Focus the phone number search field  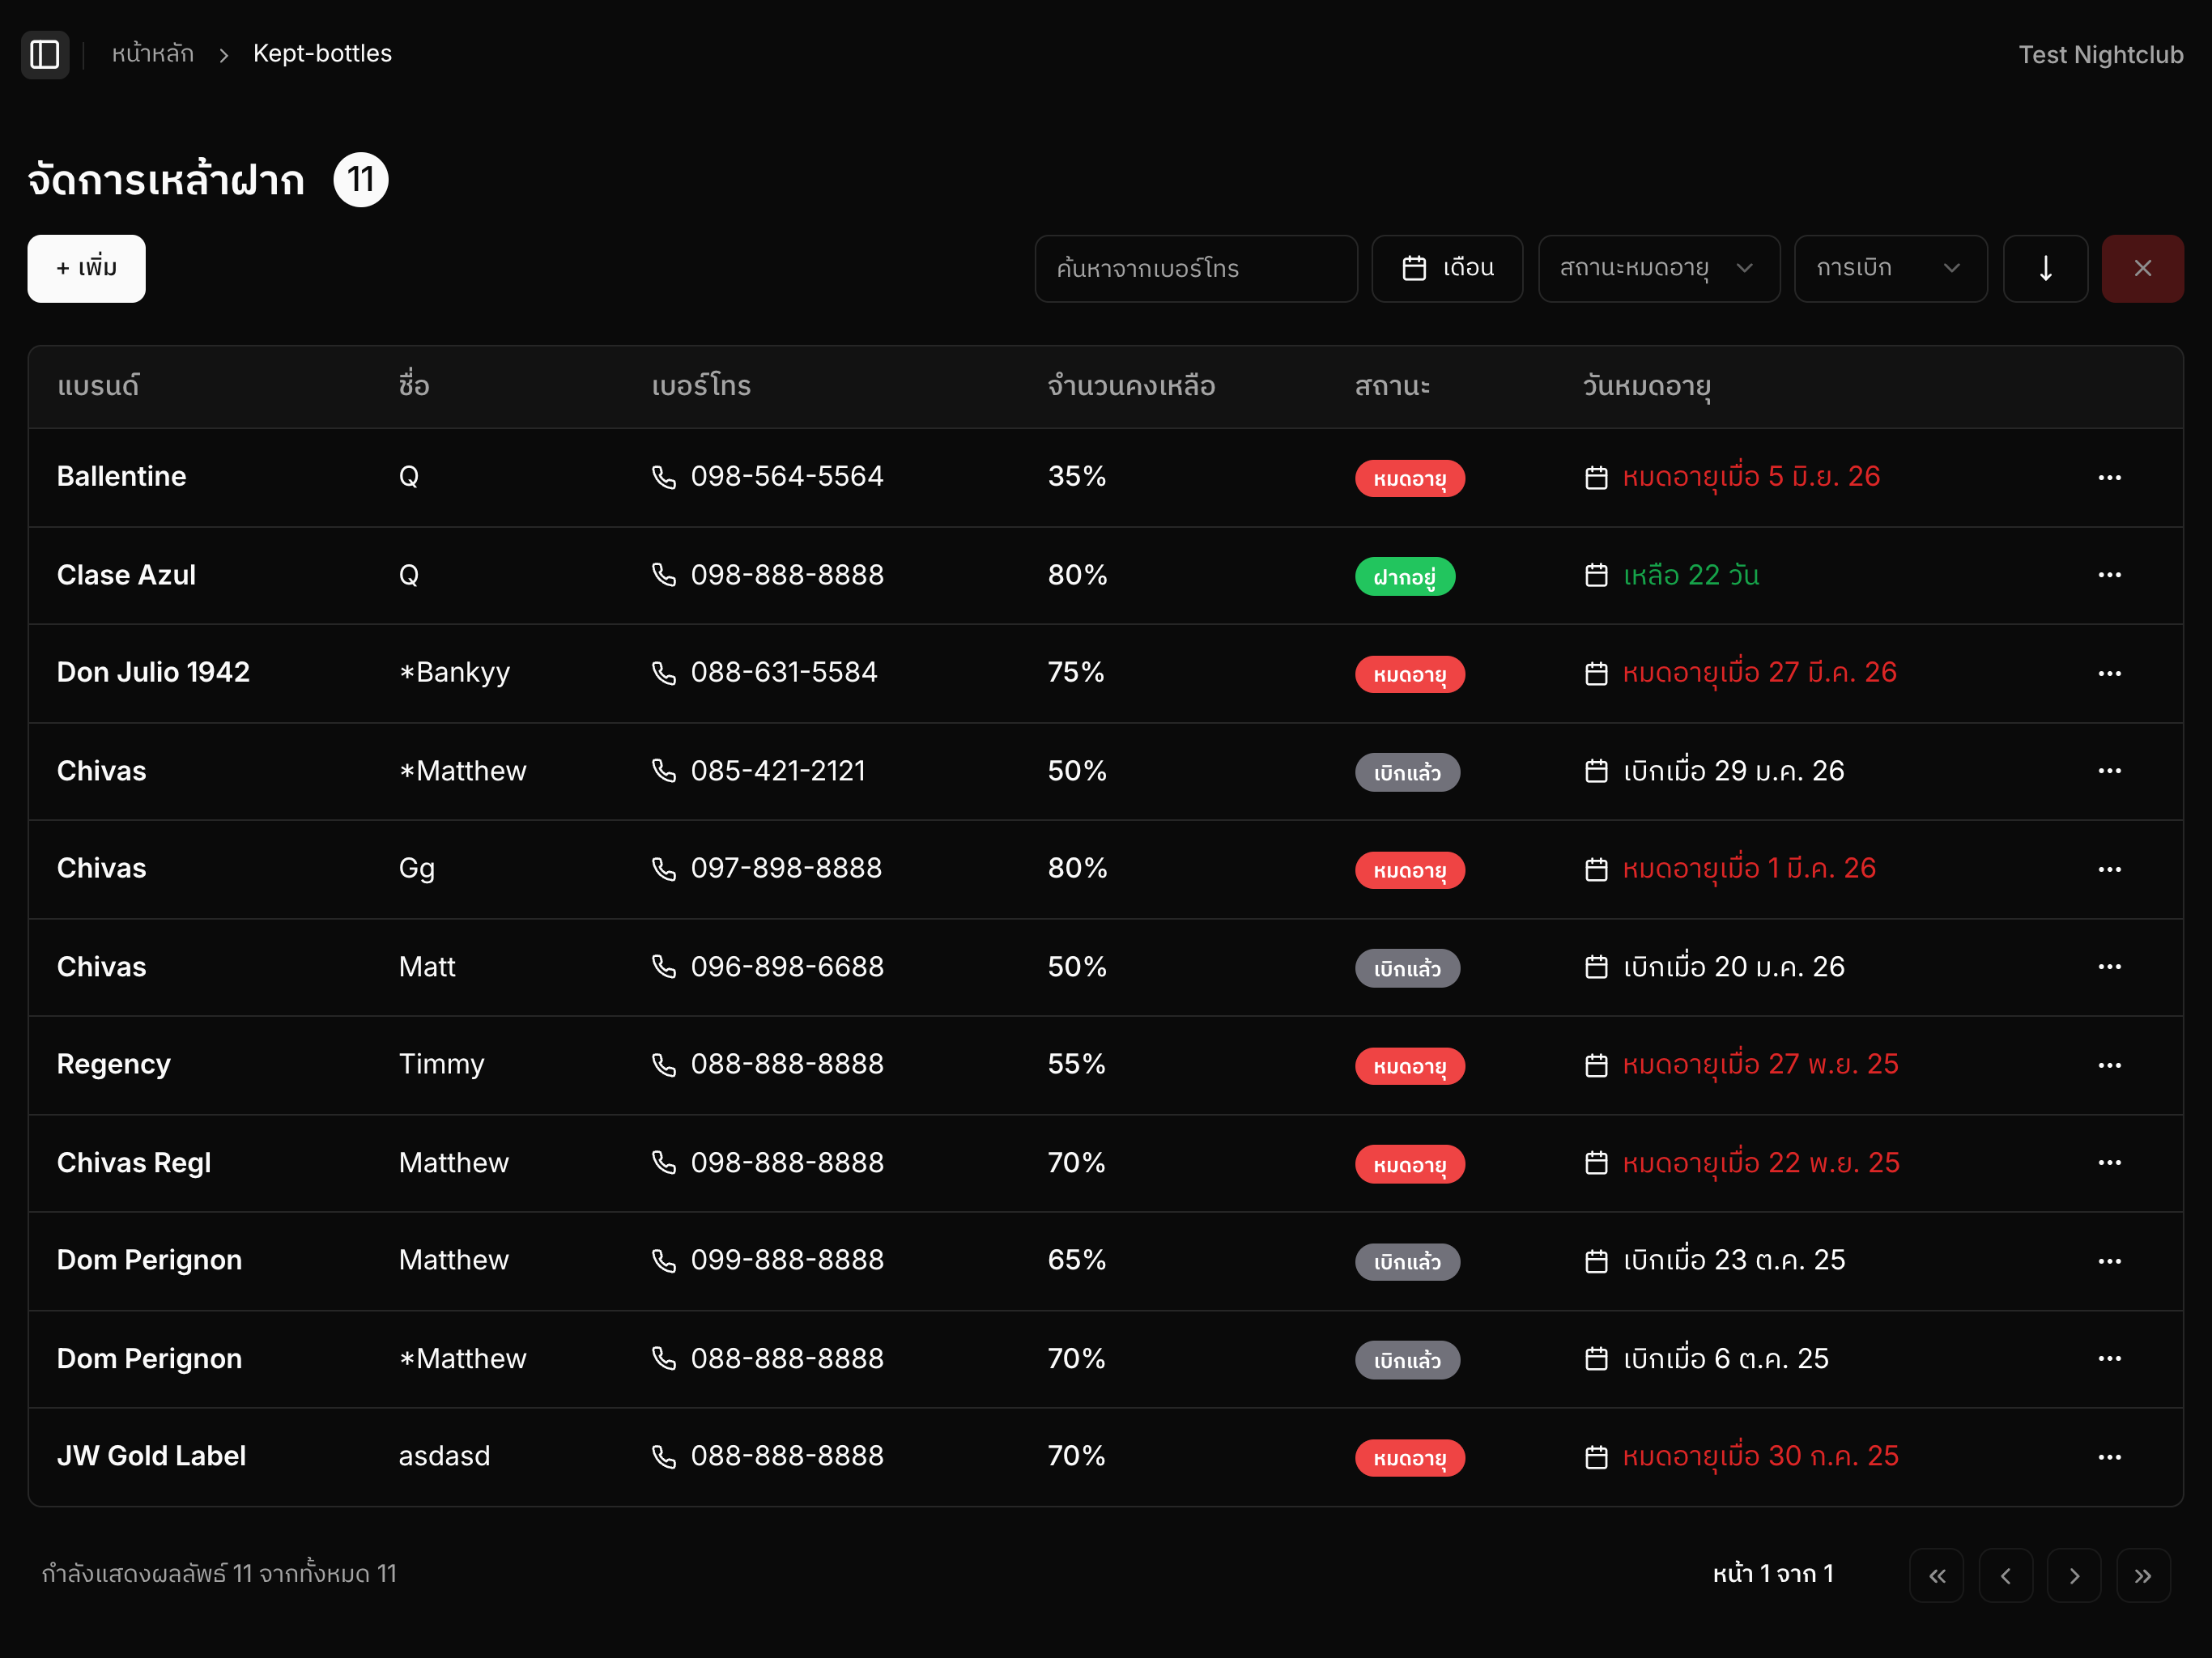(x=1196, y=268)
